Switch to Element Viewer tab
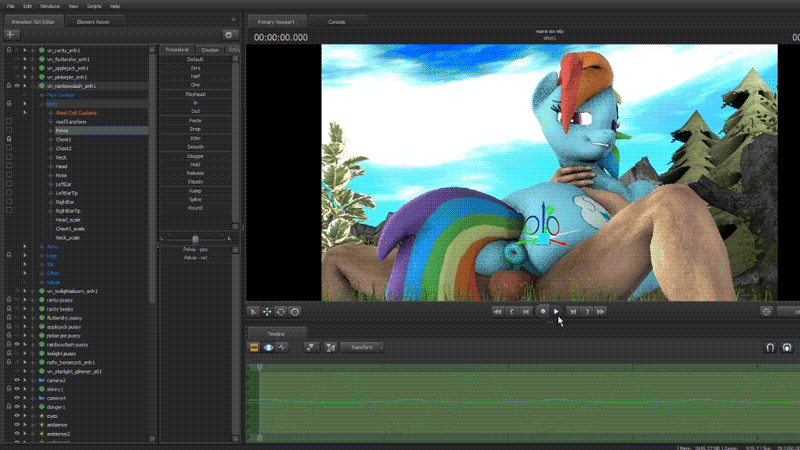 tap(93, 22)
